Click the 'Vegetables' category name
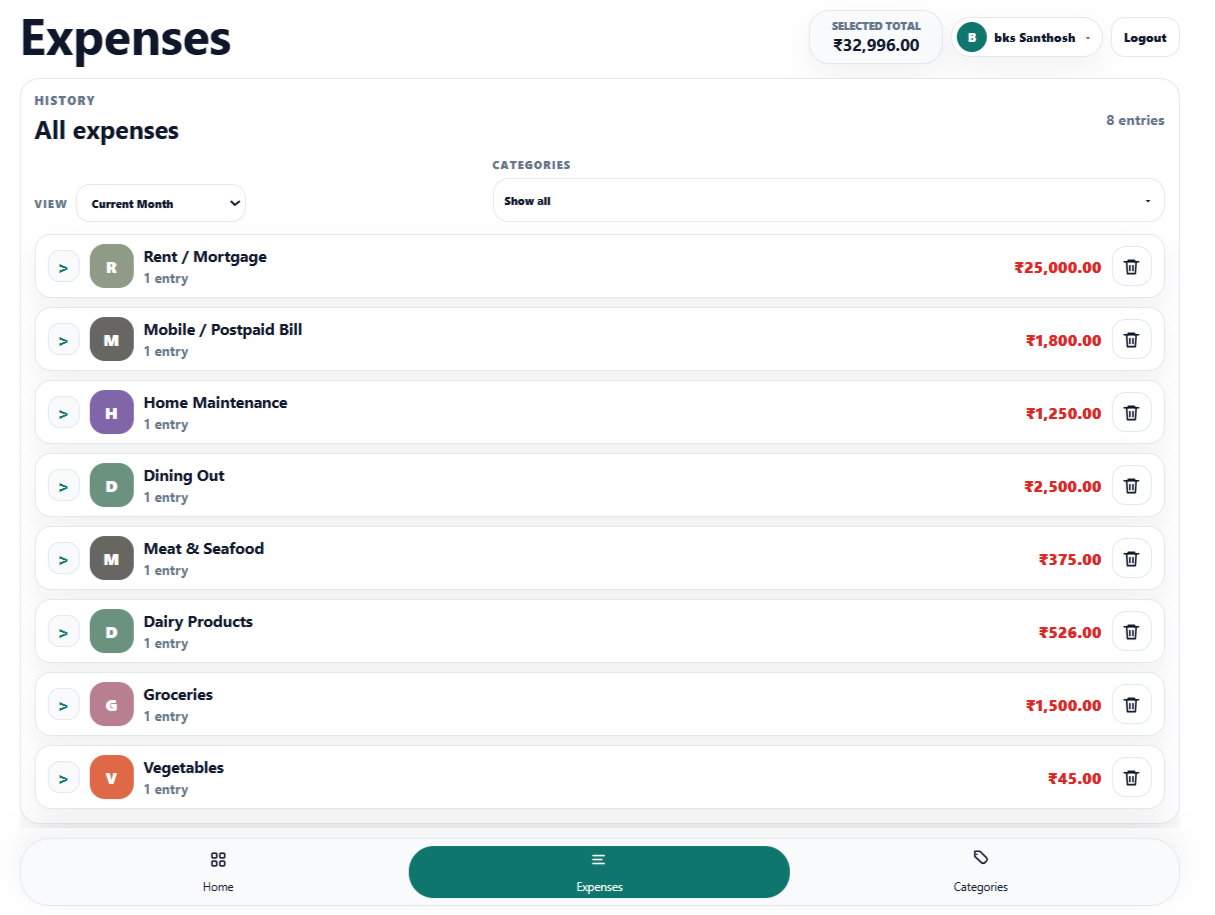Viewport: 1215px width, 915px height. click(x=184, y=768)
